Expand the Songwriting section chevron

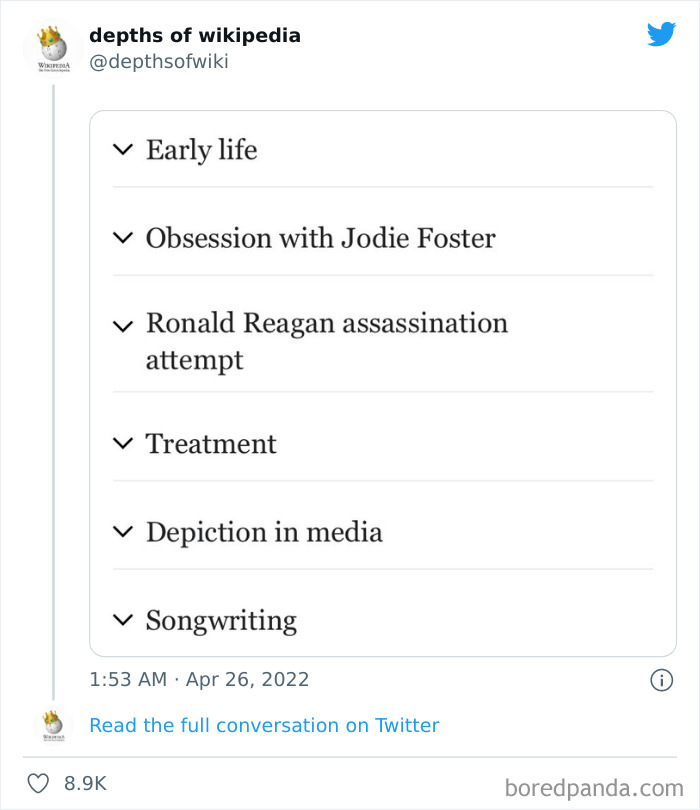click(123, 620)
